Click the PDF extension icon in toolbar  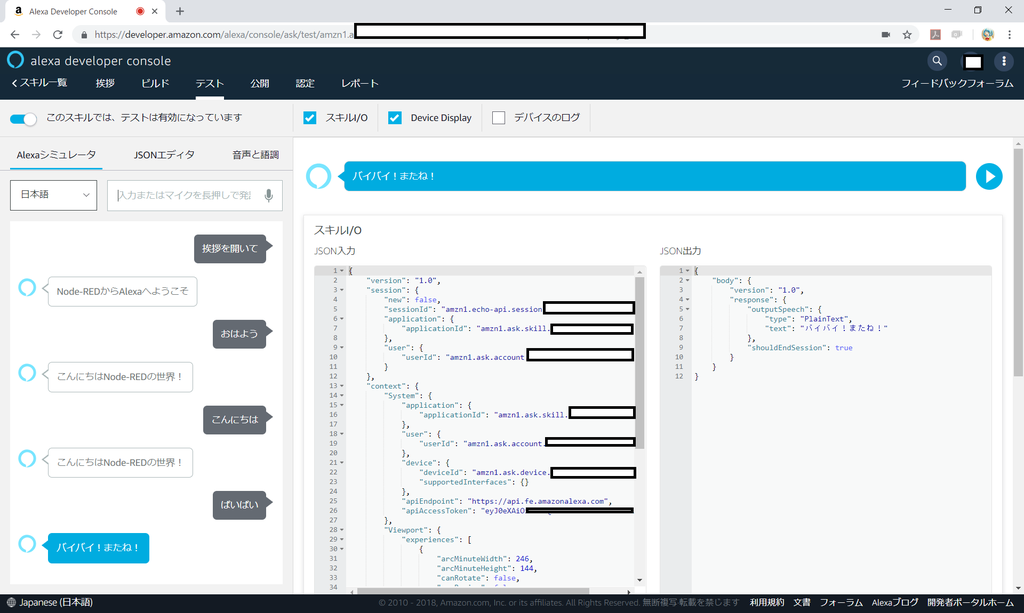pyautogui.click(x=935, y=35)
